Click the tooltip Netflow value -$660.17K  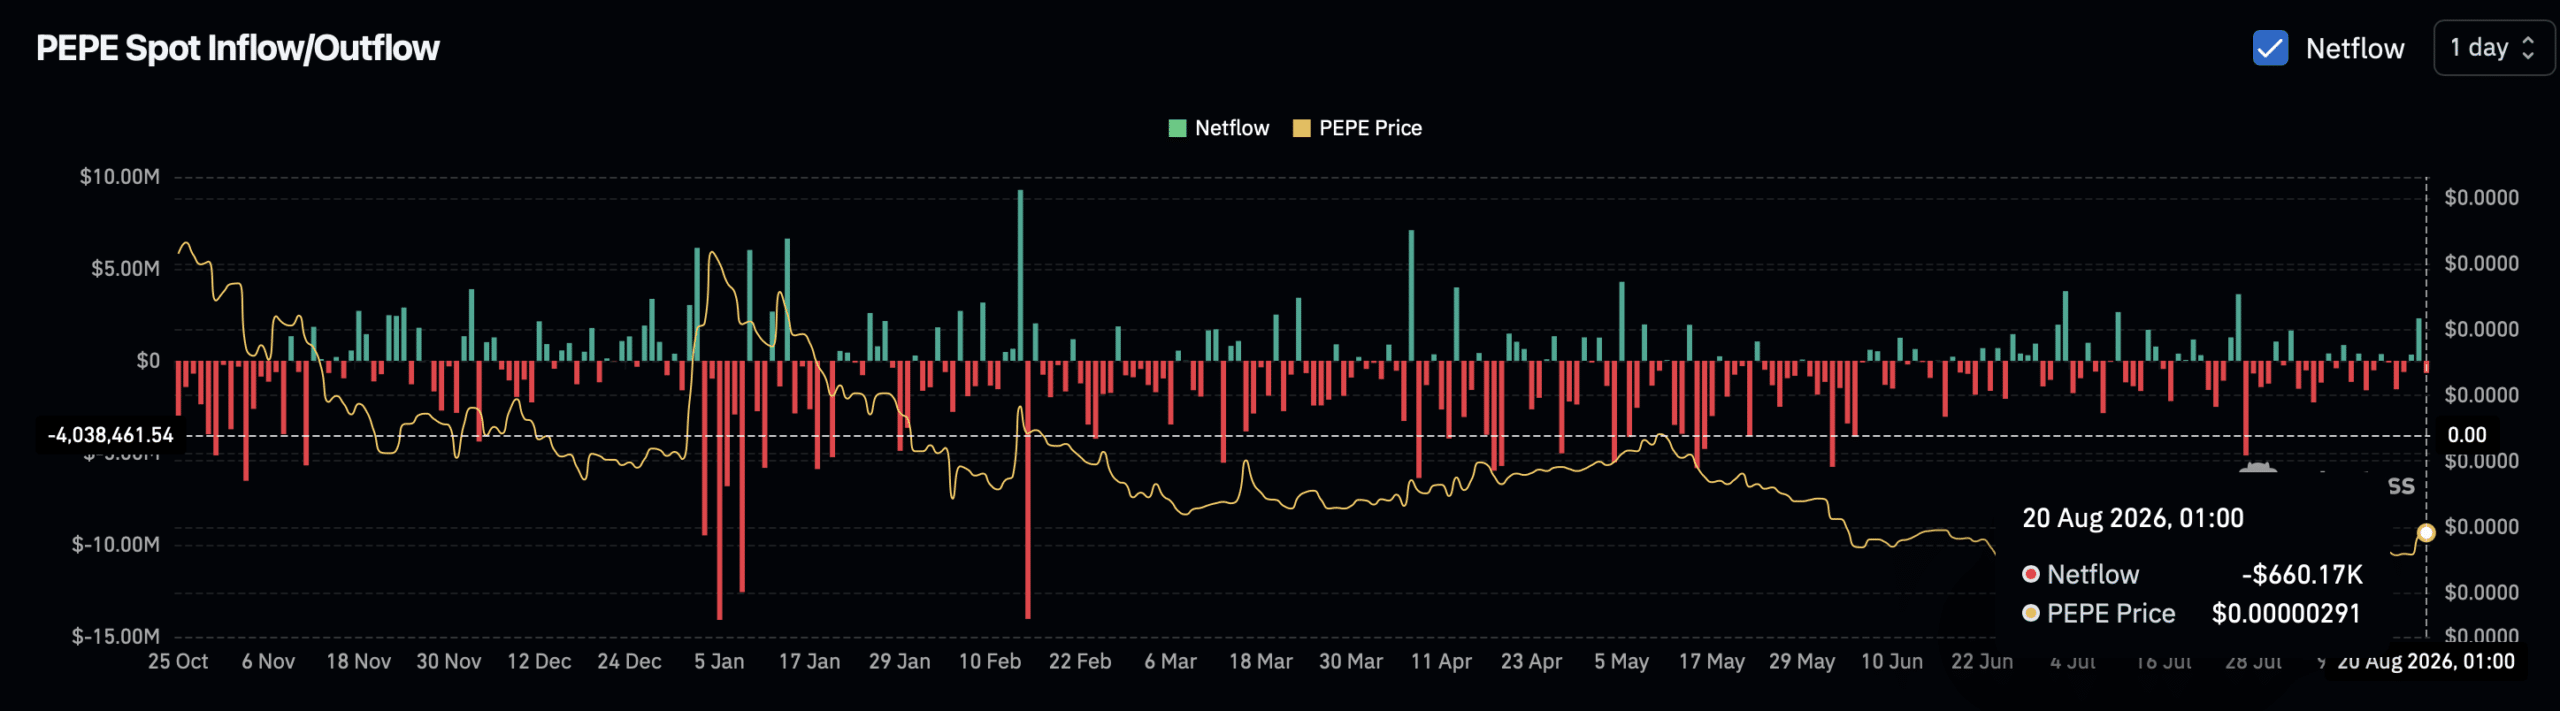(2302, 575)
